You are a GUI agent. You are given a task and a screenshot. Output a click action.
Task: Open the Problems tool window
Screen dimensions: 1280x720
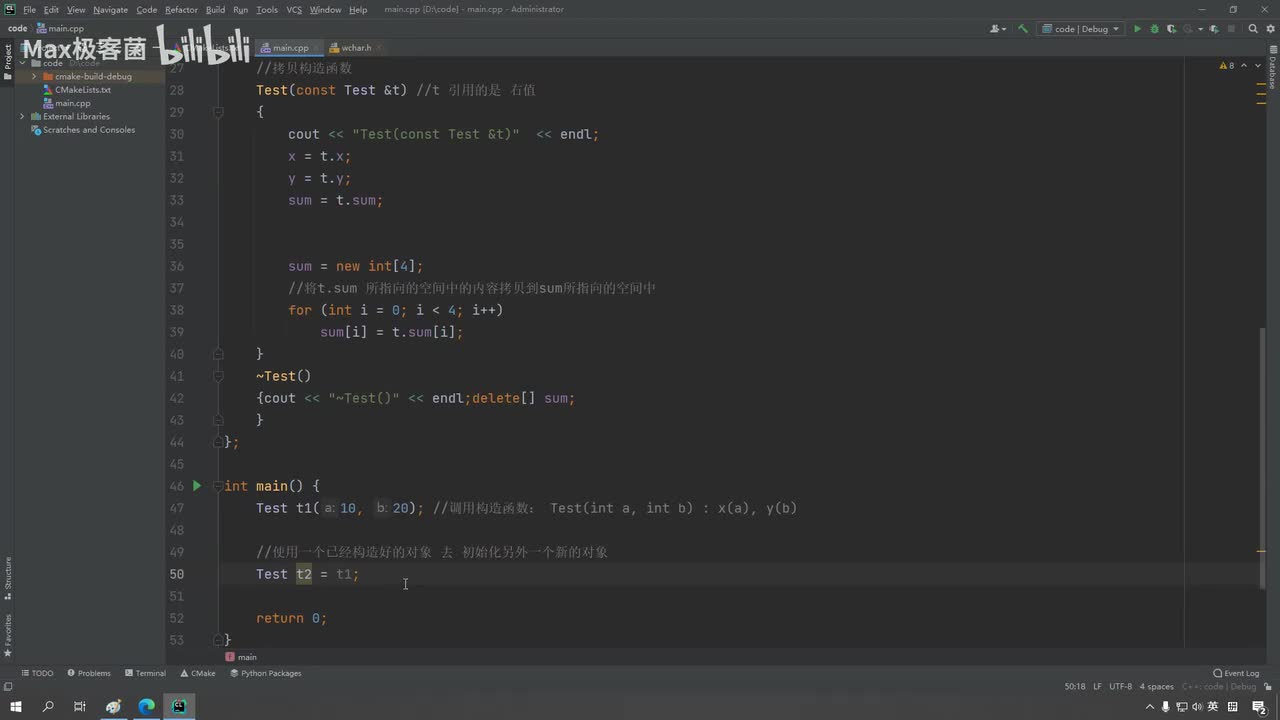89,673
